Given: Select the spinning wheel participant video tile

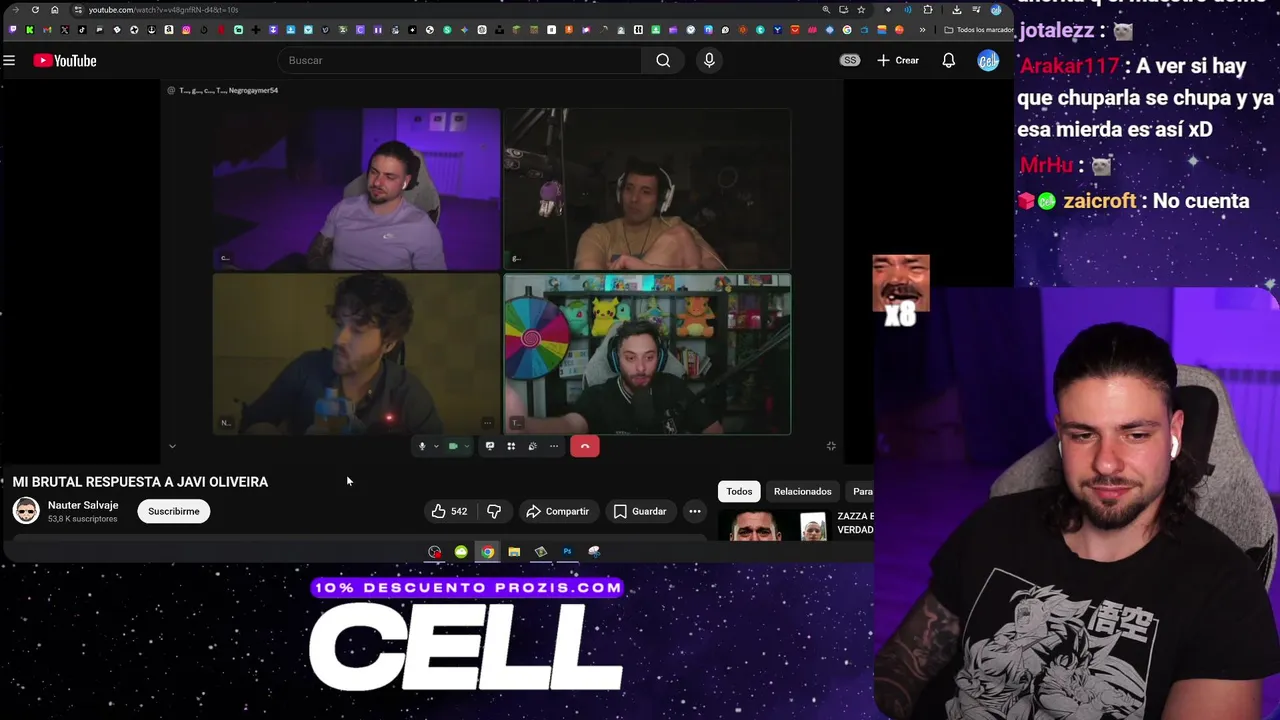Looking at the screenshot, I should point(647,355).
